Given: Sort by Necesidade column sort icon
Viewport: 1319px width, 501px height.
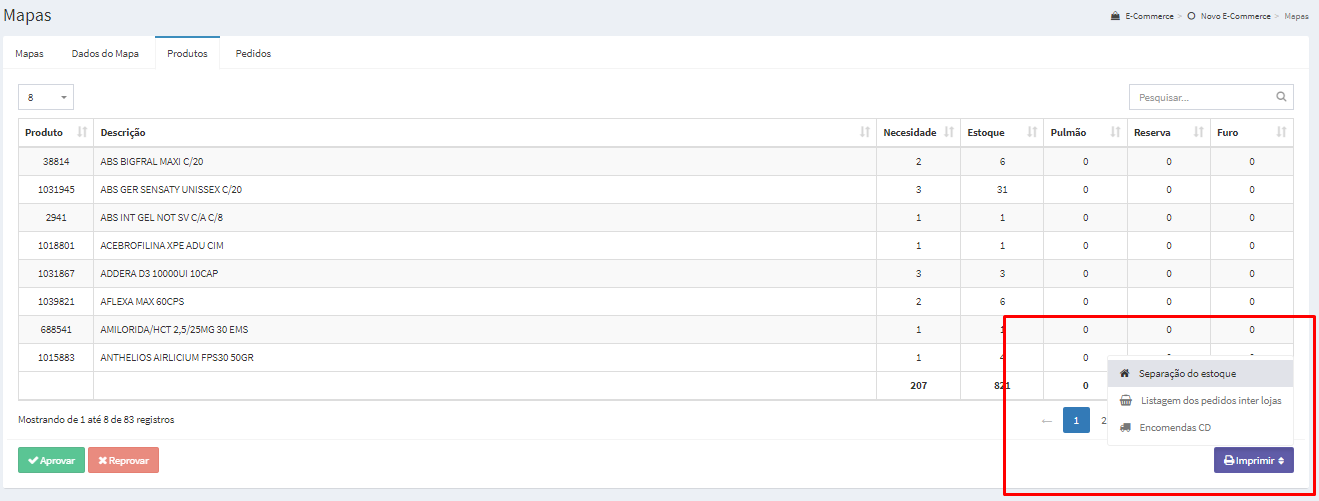Looking at the screenshot, I should point(948,132).
